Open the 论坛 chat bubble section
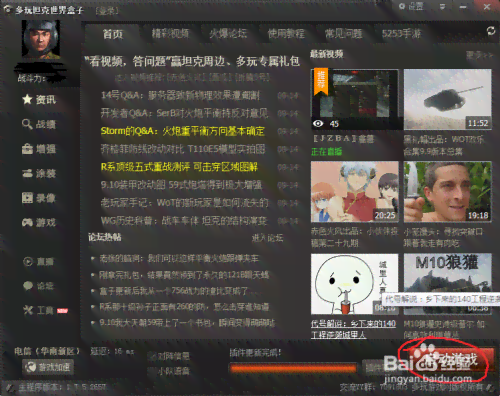Image resolution: width=500 pixels, height=396 pixels. pos(38,286)
